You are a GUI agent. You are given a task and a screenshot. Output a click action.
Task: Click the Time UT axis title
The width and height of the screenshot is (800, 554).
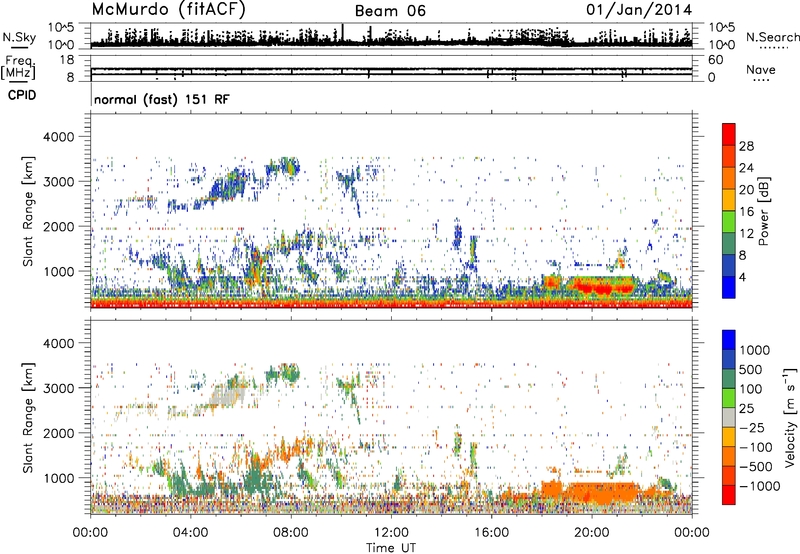click(x=391, y=548)
